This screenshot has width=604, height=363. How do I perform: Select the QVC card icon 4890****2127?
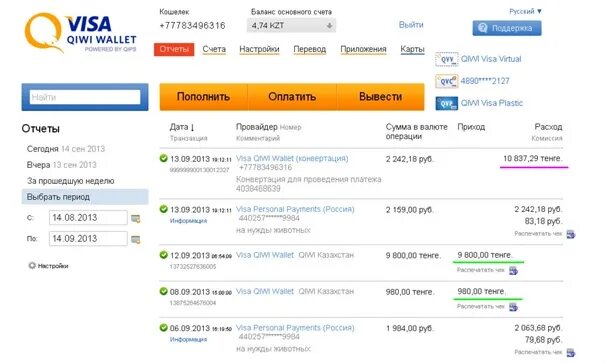[446, 81]
